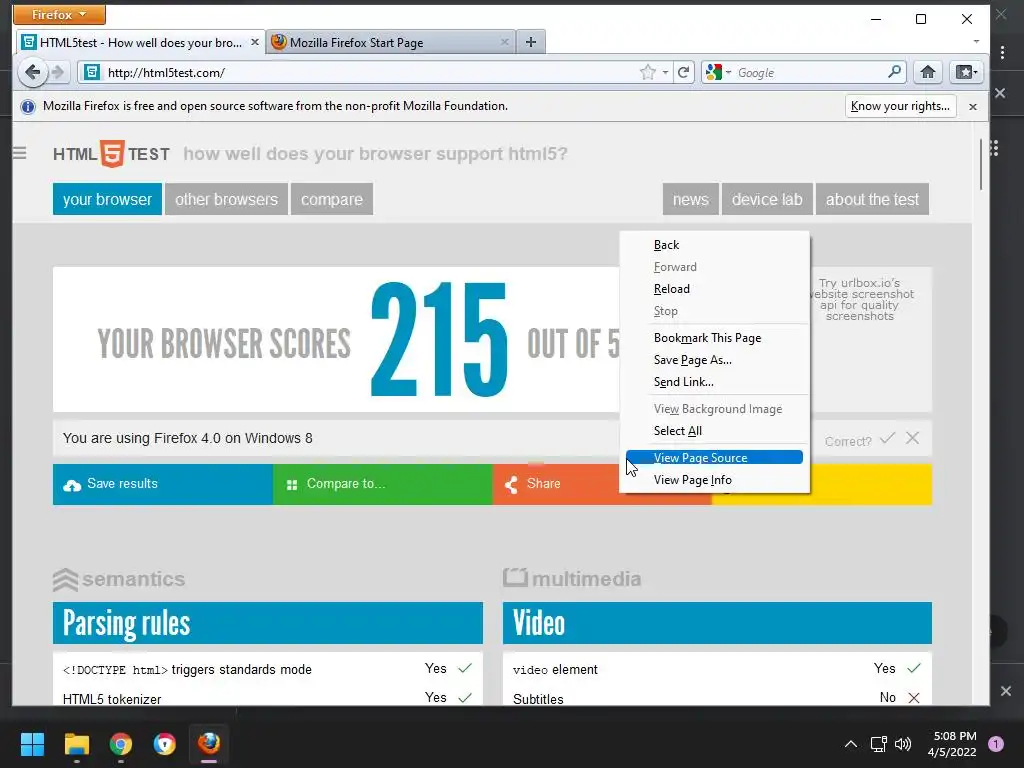Bookmark page with the star icon

pyautogui.click(x=647, y=72)
